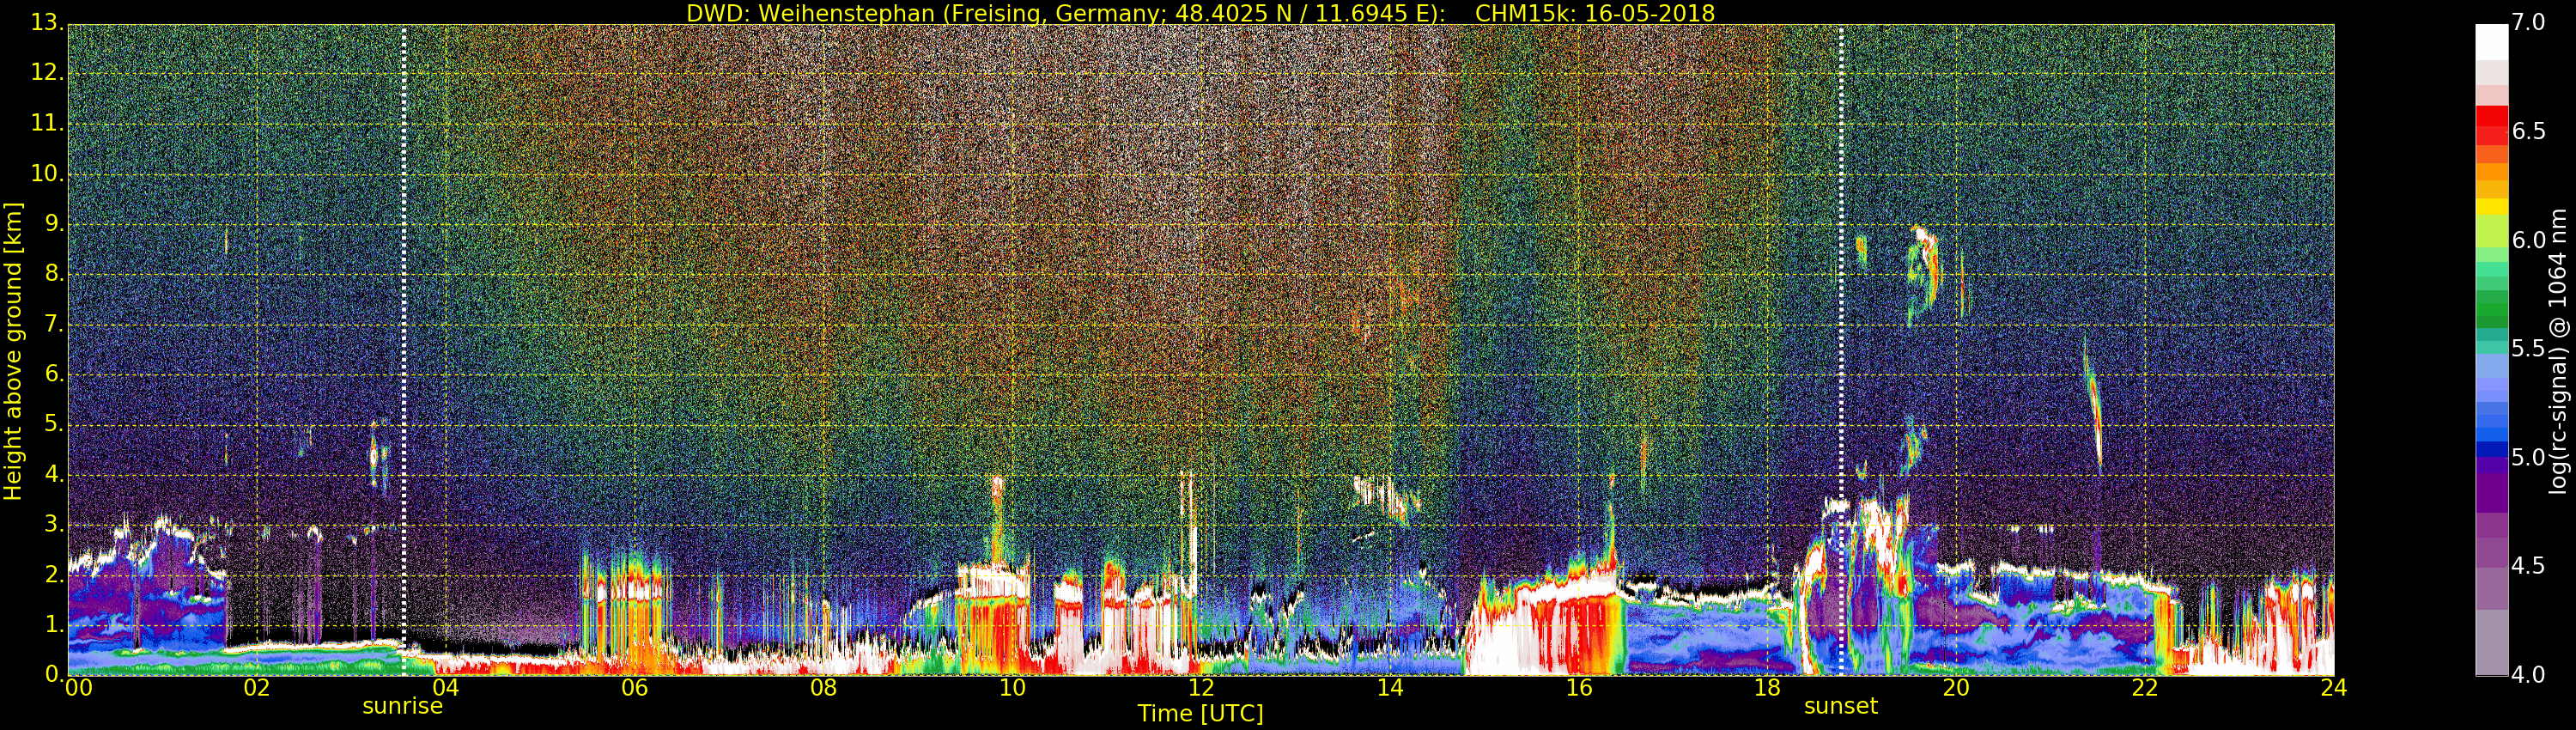
Task: Click the 1 km height axis tick label
Action: [x=53, y=625]
